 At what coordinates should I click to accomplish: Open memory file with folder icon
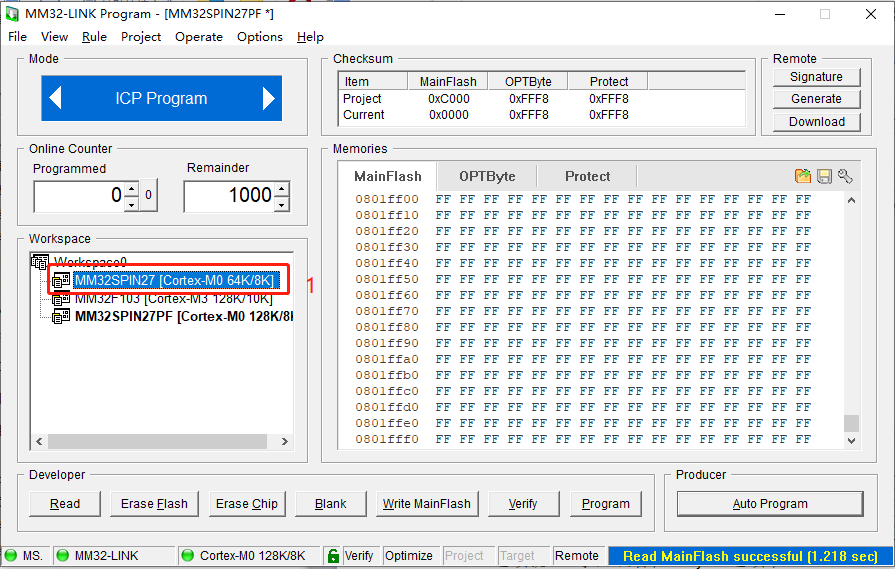point(803,176)
